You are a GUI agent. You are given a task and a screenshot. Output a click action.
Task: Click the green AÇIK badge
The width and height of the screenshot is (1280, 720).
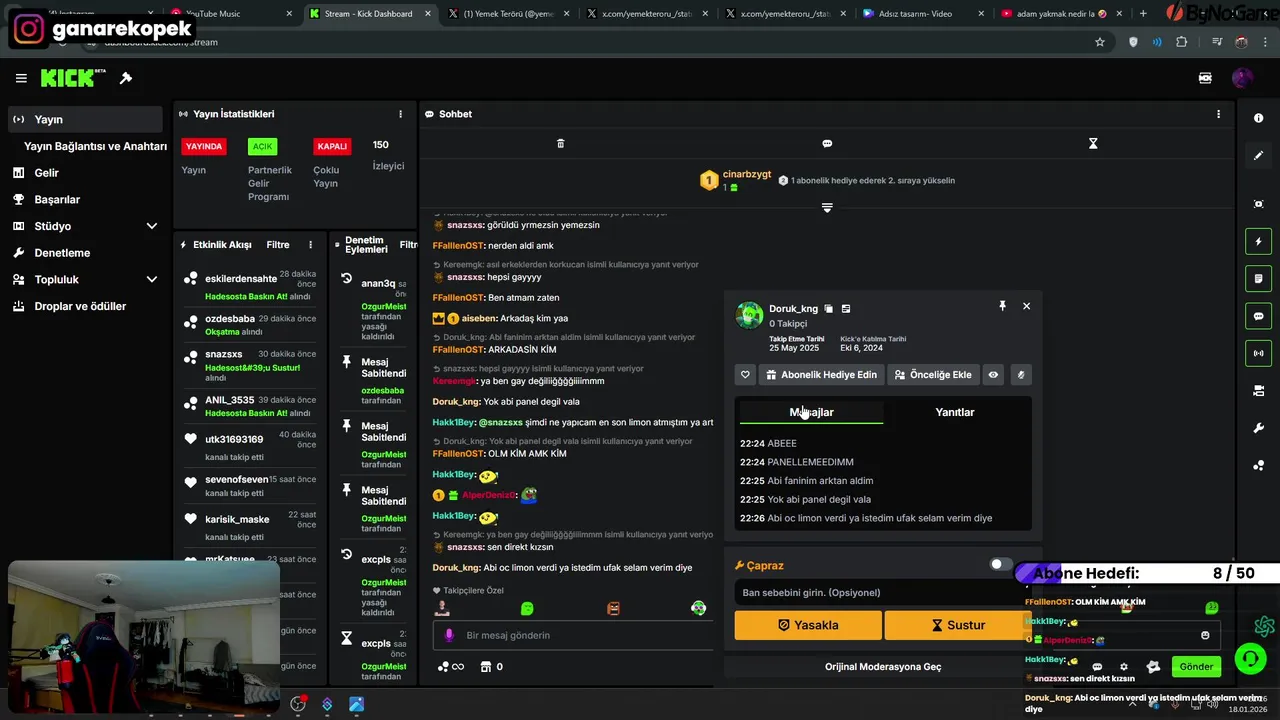262,146
